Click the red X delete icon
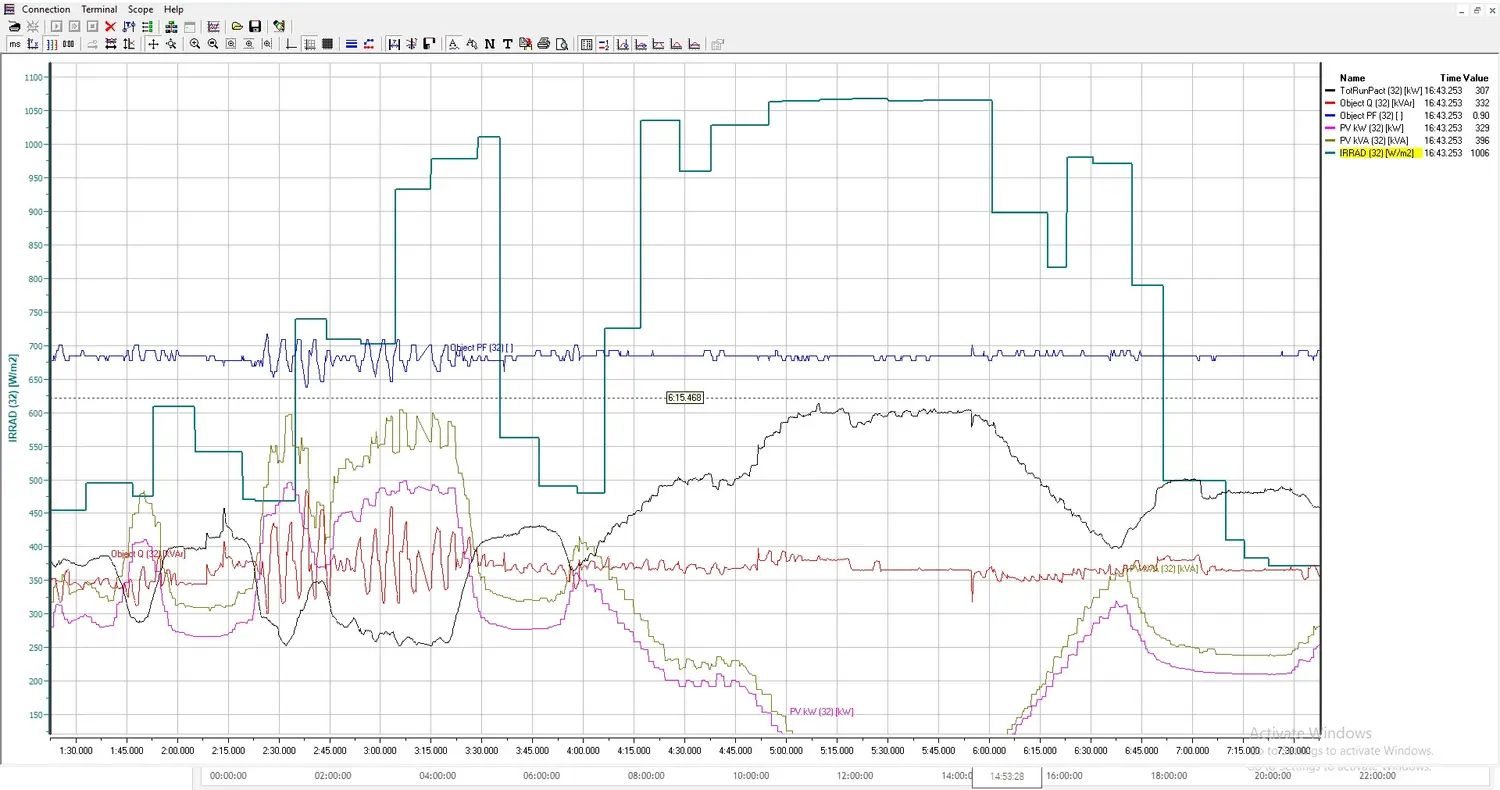This screenshot has height=790, width=1500. [110, 26]
